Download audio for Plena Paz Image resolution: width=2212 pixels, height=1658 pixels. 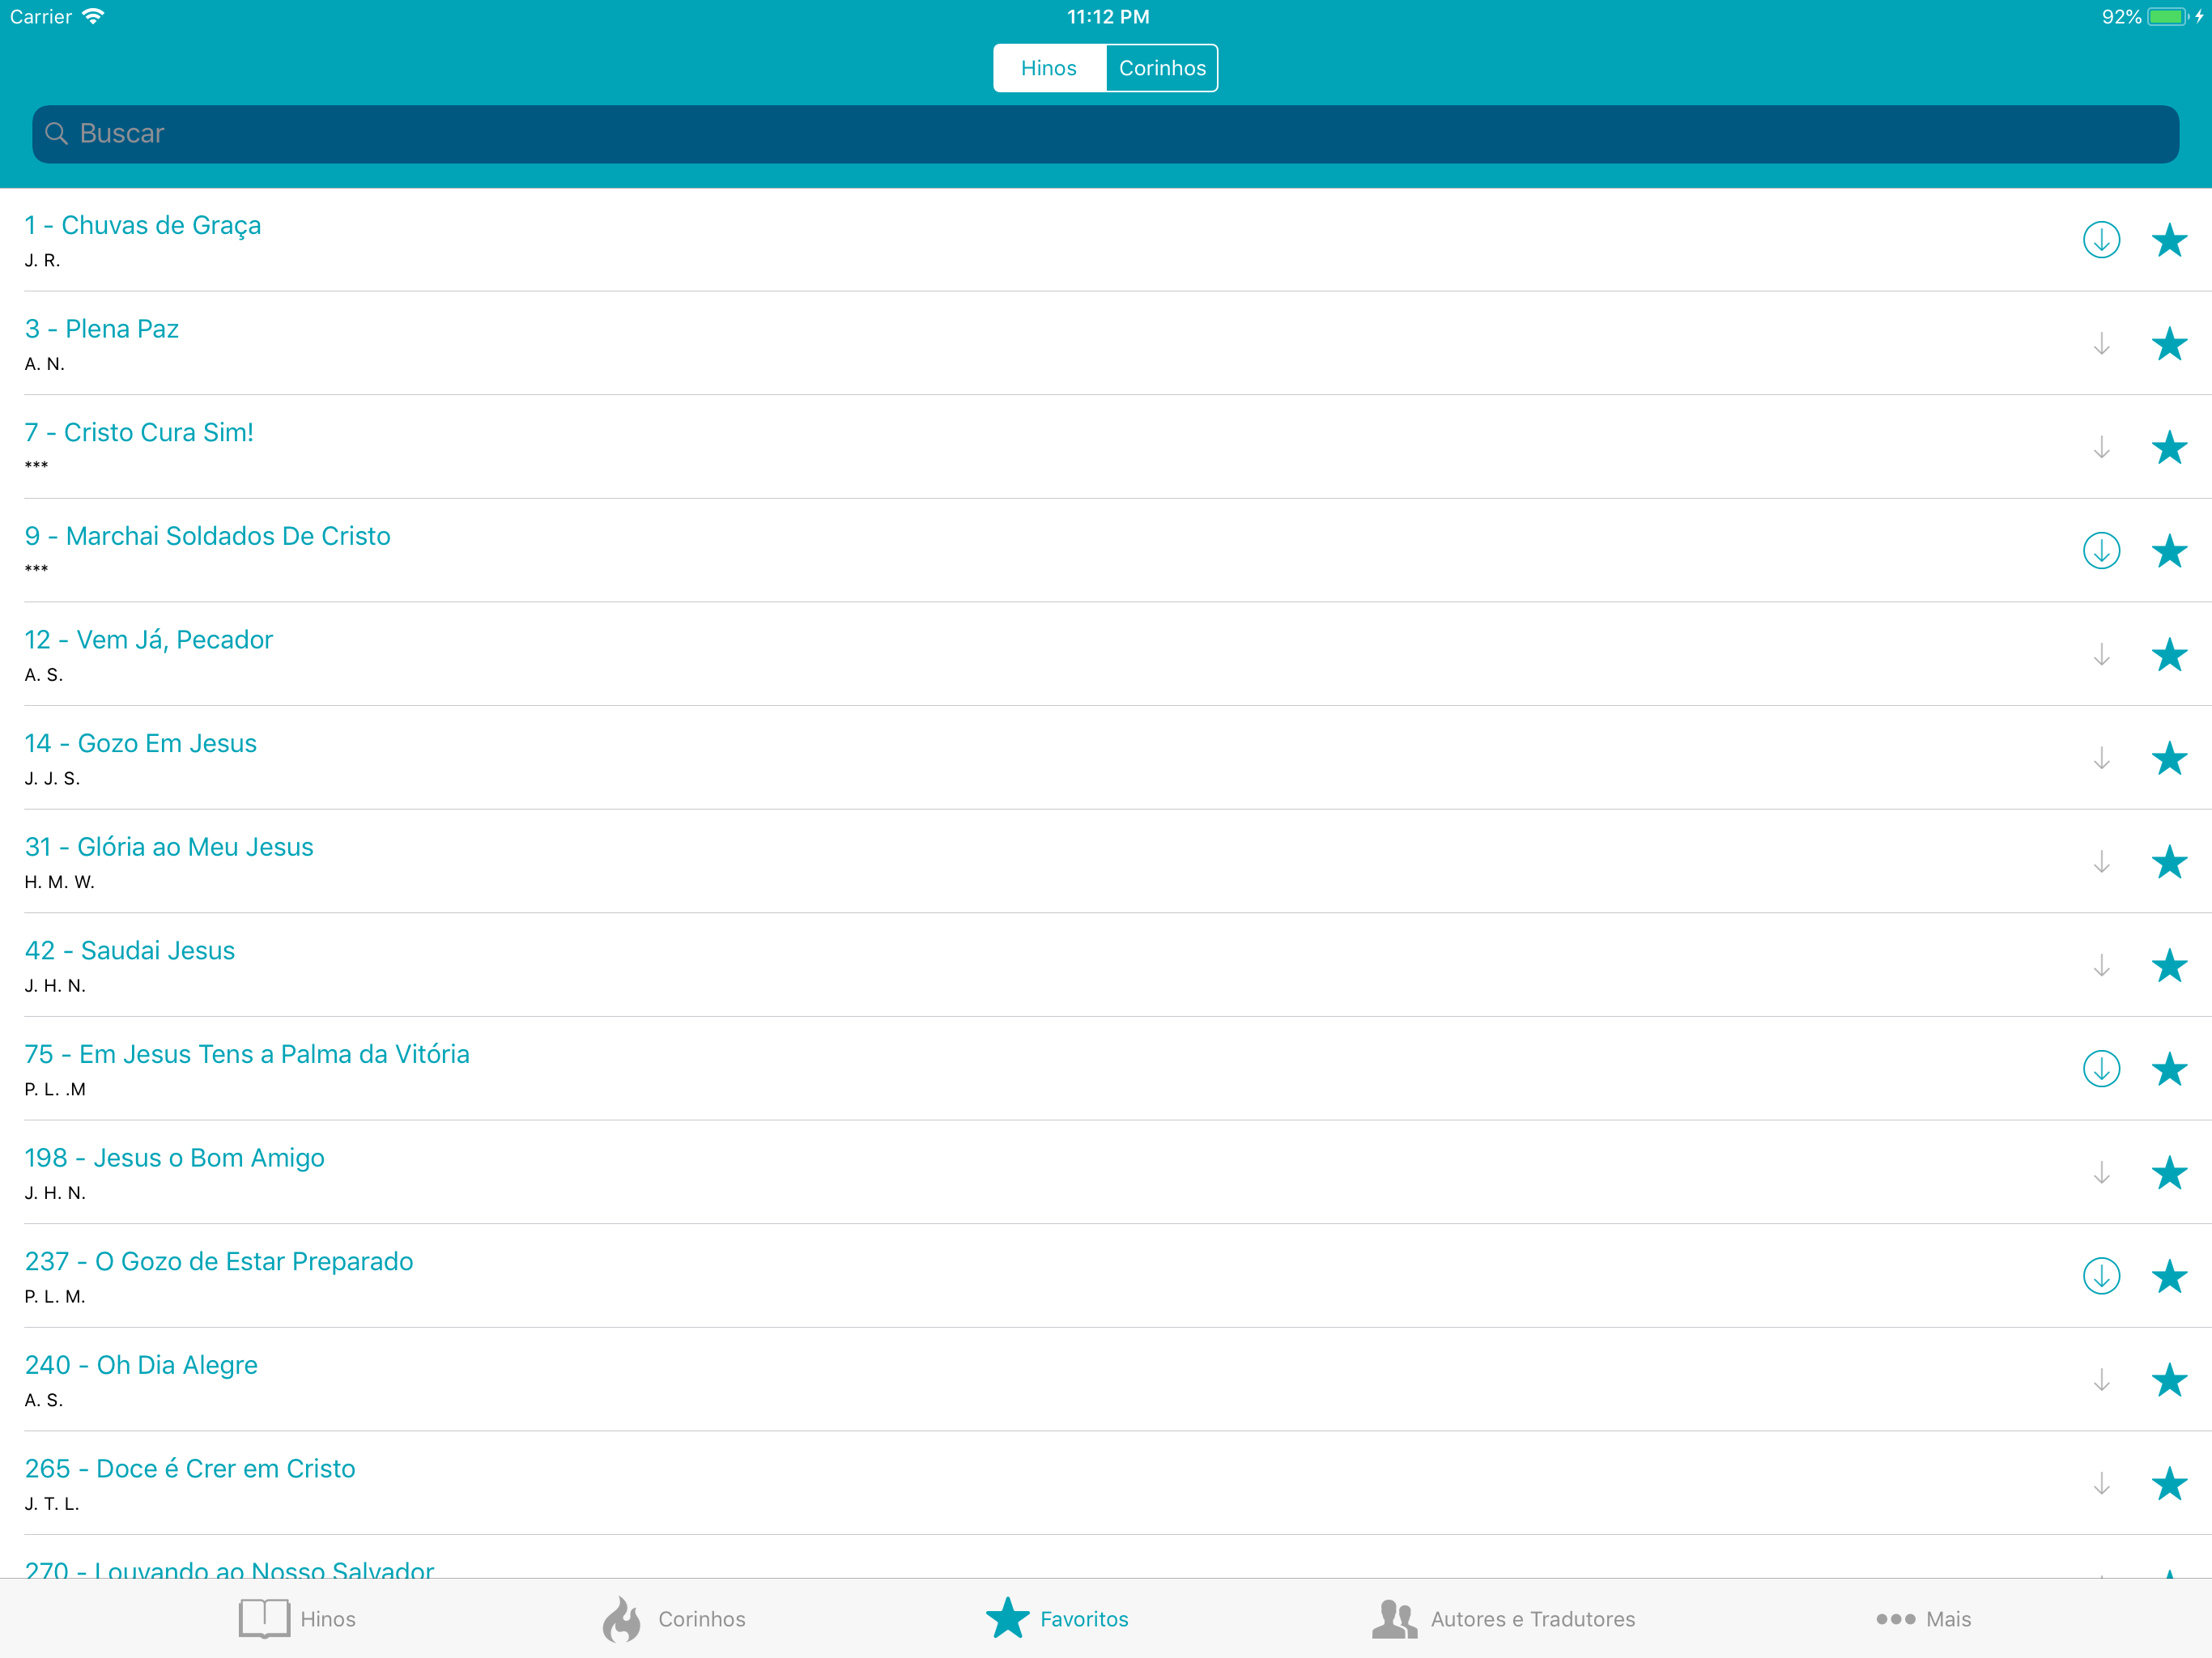(2101, 344)
